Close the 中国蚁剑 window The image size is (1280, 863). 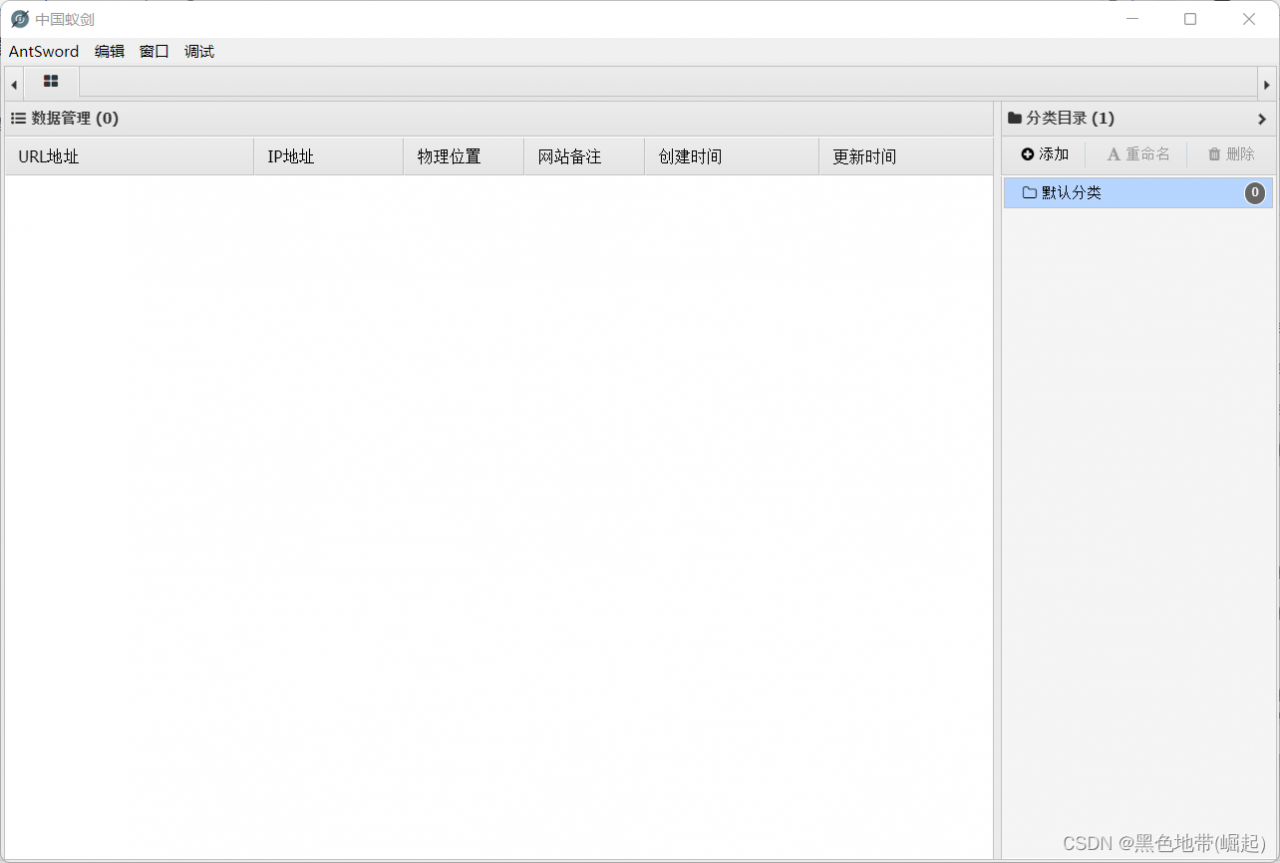(1249, 19)
